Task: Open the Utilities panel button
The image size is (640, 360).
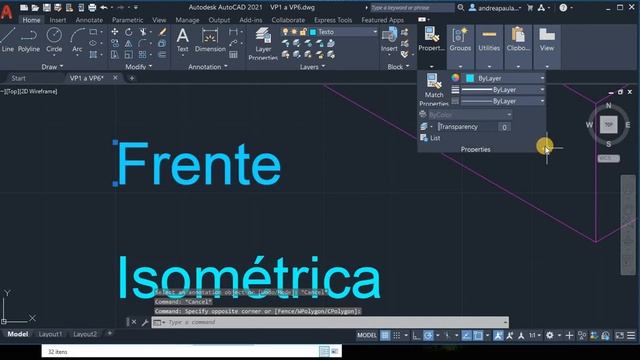Action: point(489,46)
